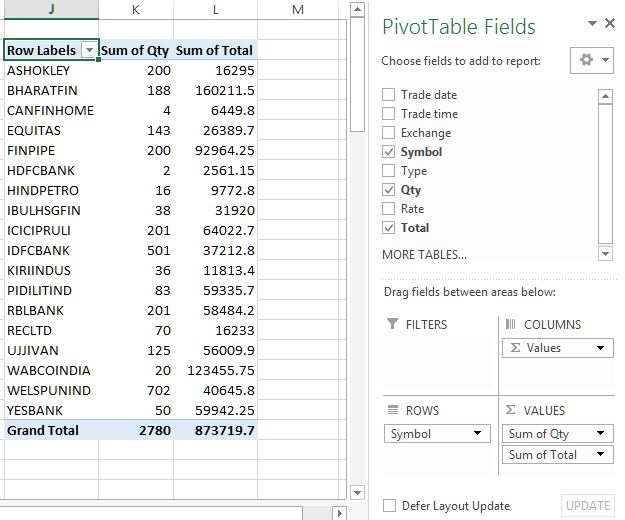This screenshot has height=520, width=625.
Task: Open the Sum of Qty field dropdown
Action: pyautogui.click(x=600, y=433)
